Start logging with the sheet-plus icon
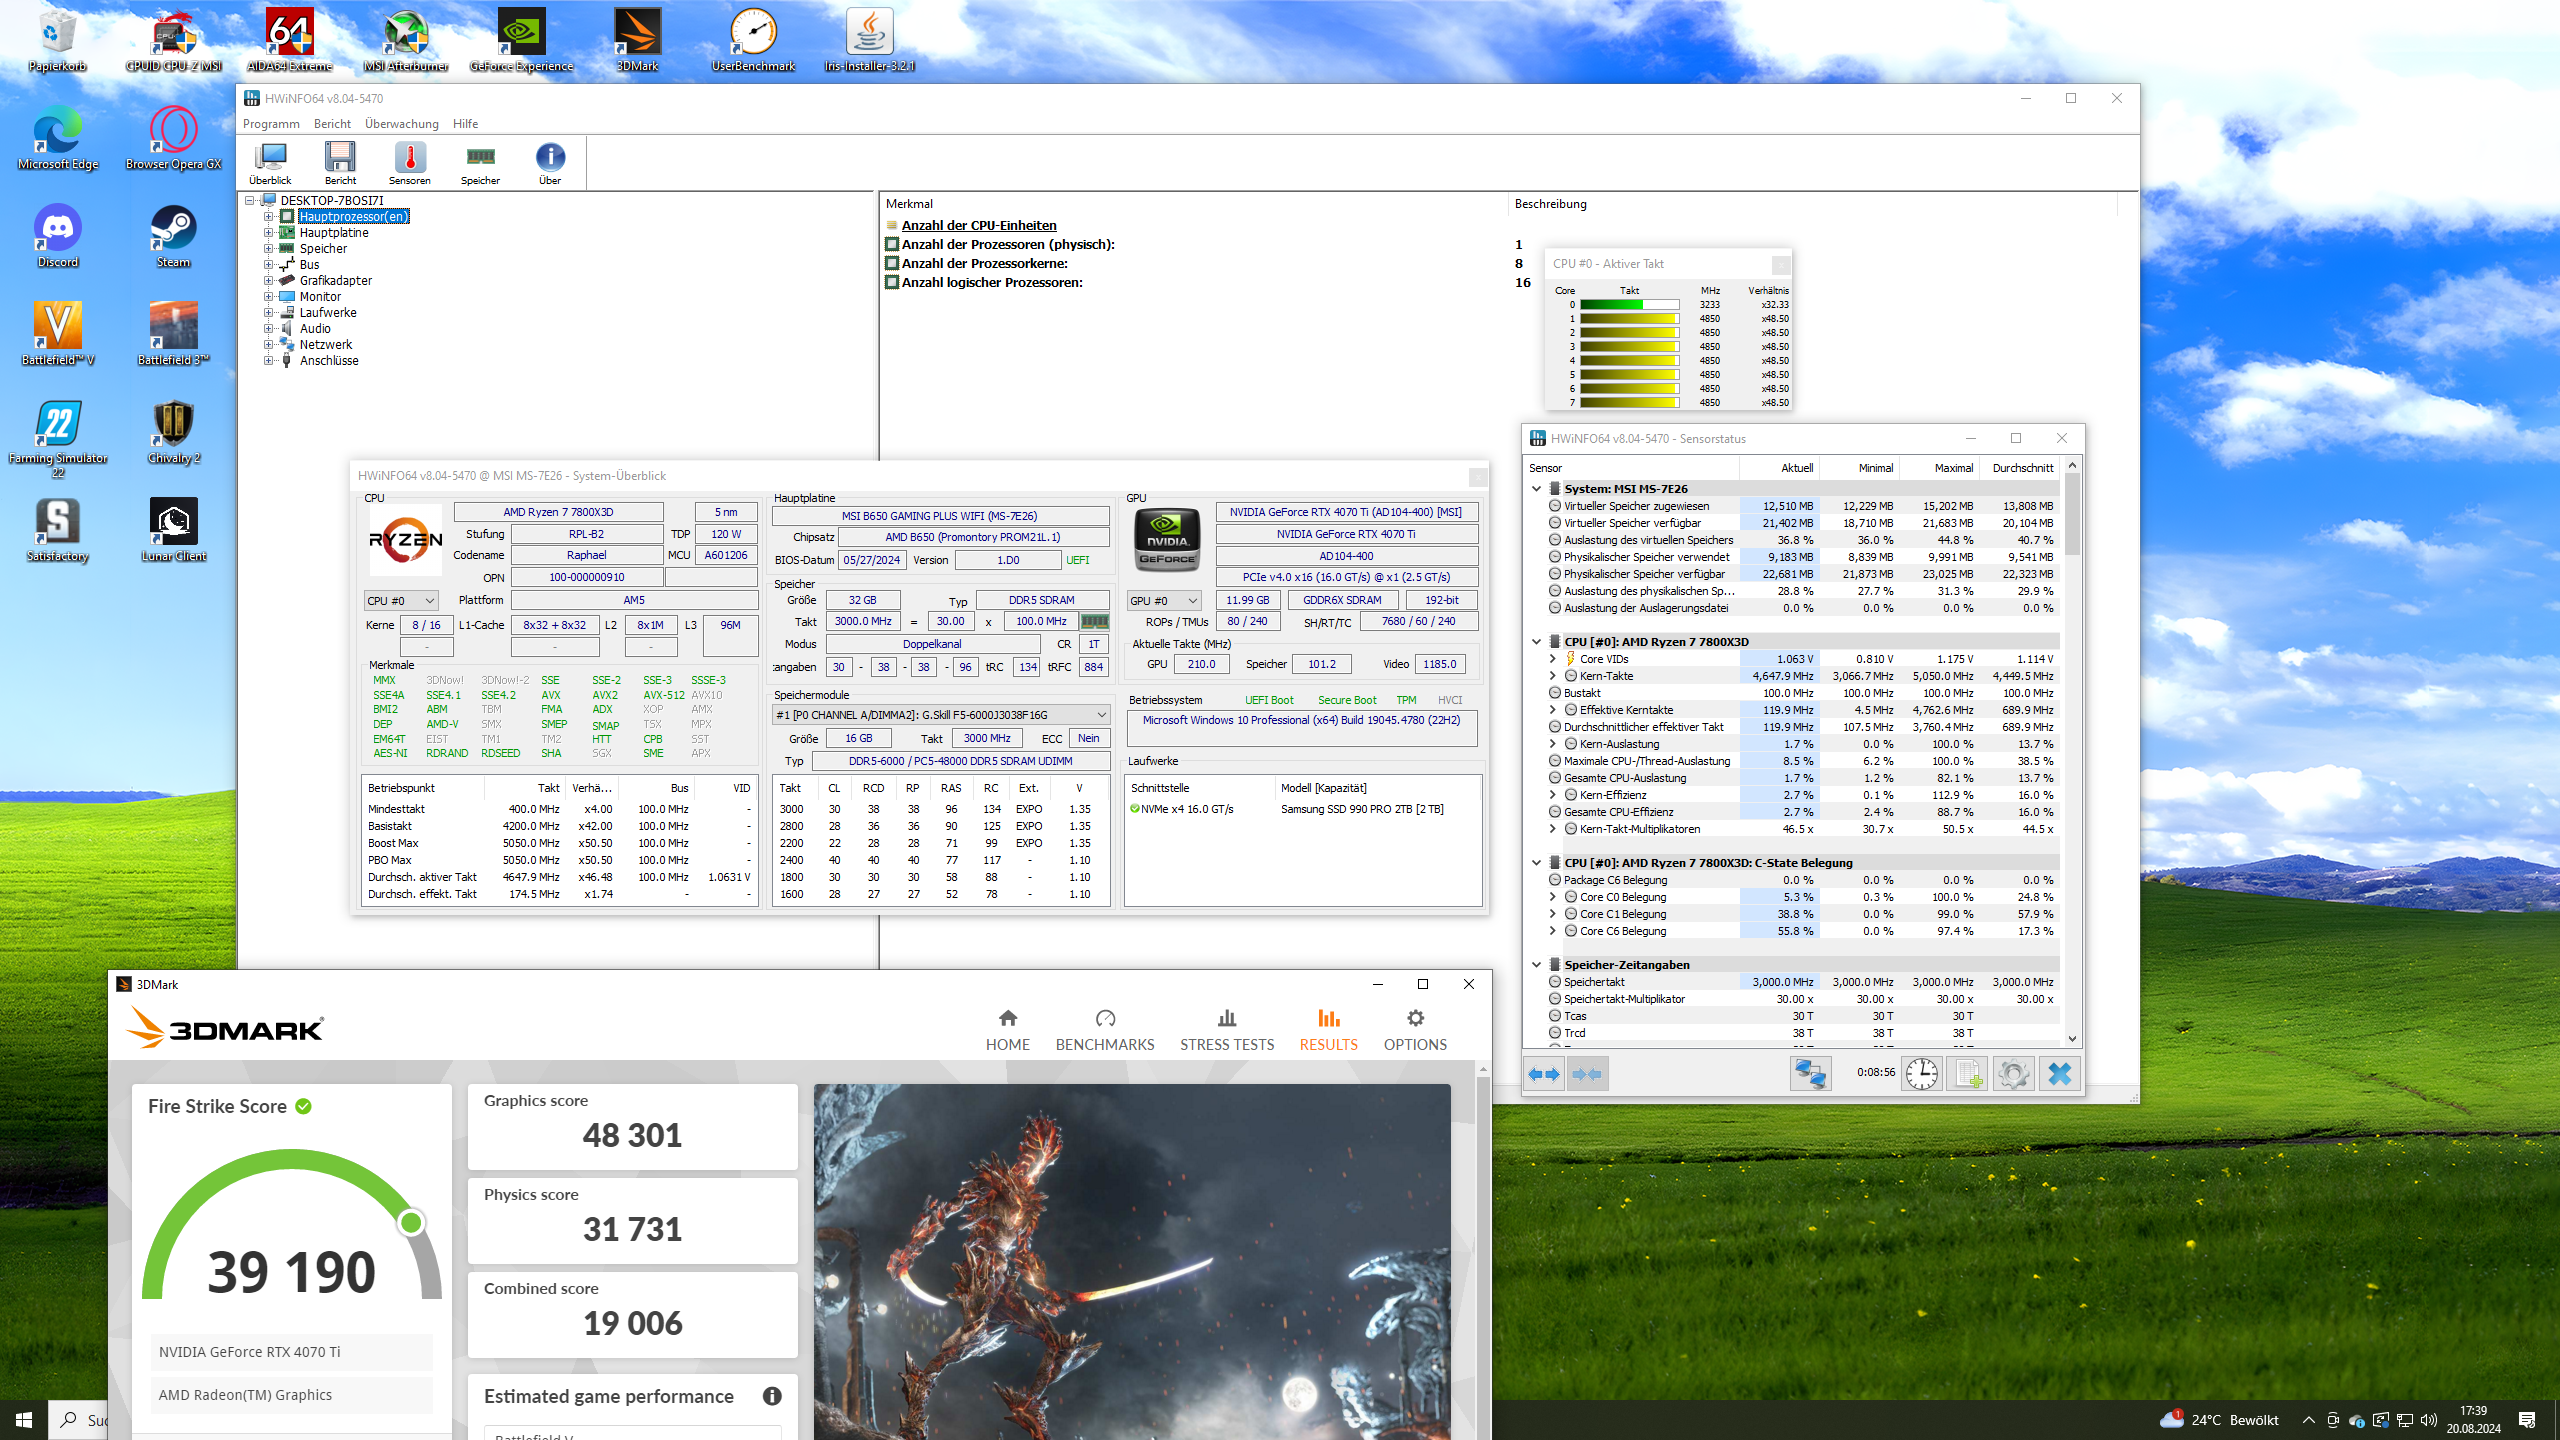The height and width of the screenshot is (1440, 2560). point(1967,1074)
